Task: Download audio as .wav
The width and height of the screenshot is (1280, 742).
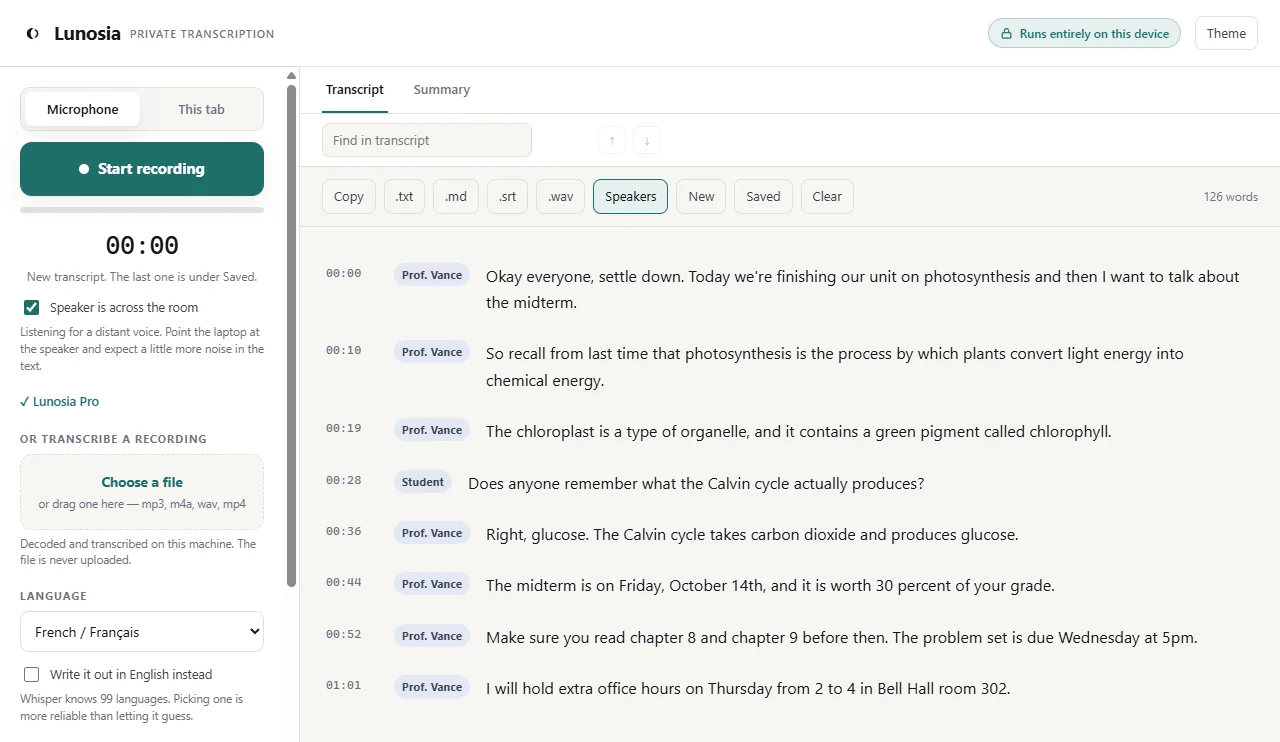Action: pyautogui.click(x=560, y=196)
